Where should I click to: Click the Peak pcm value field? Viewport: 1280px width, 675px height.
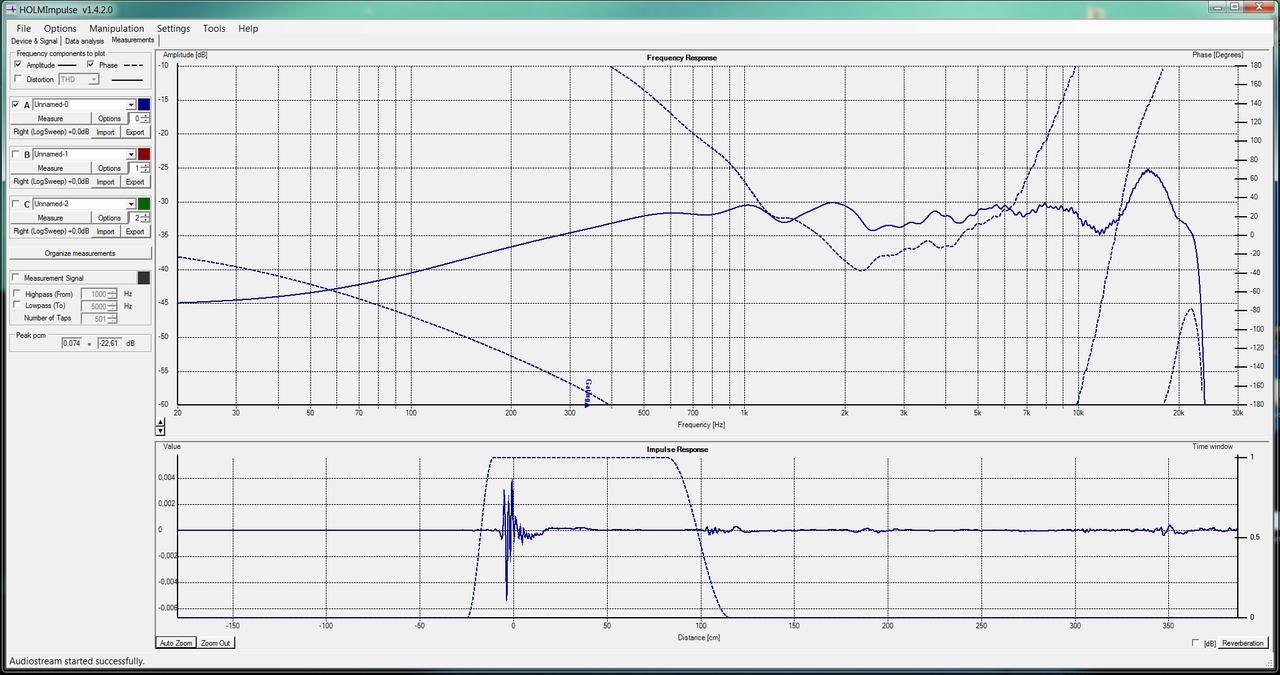(x=71, y=343)
